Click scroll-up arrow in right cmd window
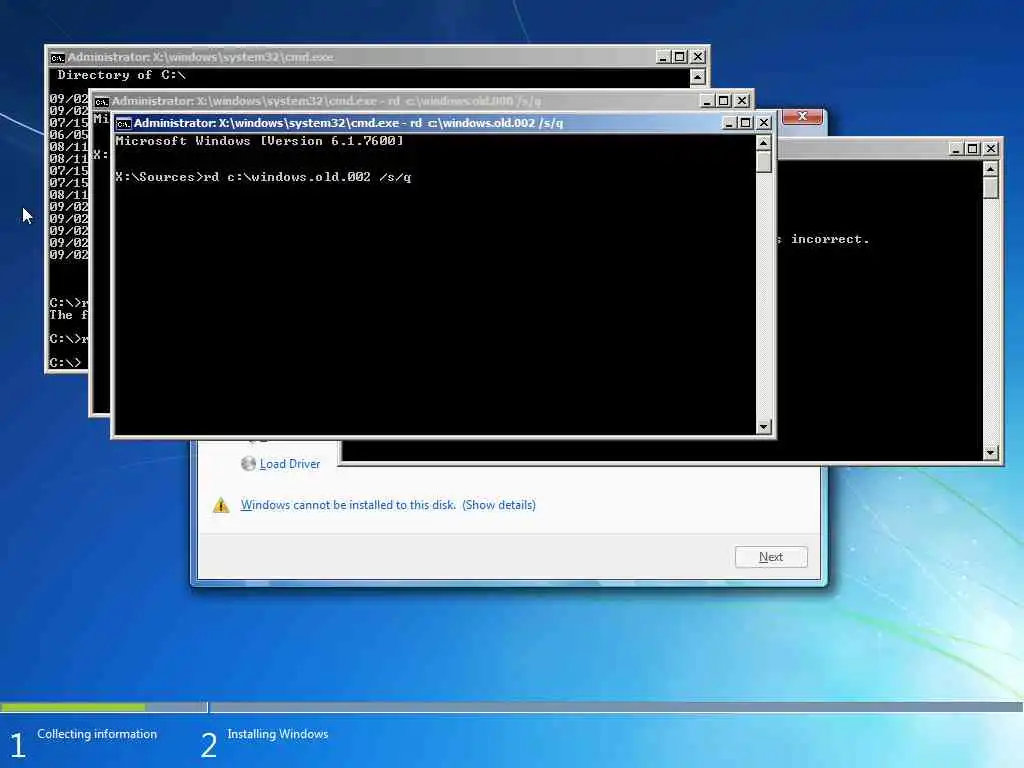This screenshot has width=1024, height=768. pyautogui.click(x=991, y=168)
